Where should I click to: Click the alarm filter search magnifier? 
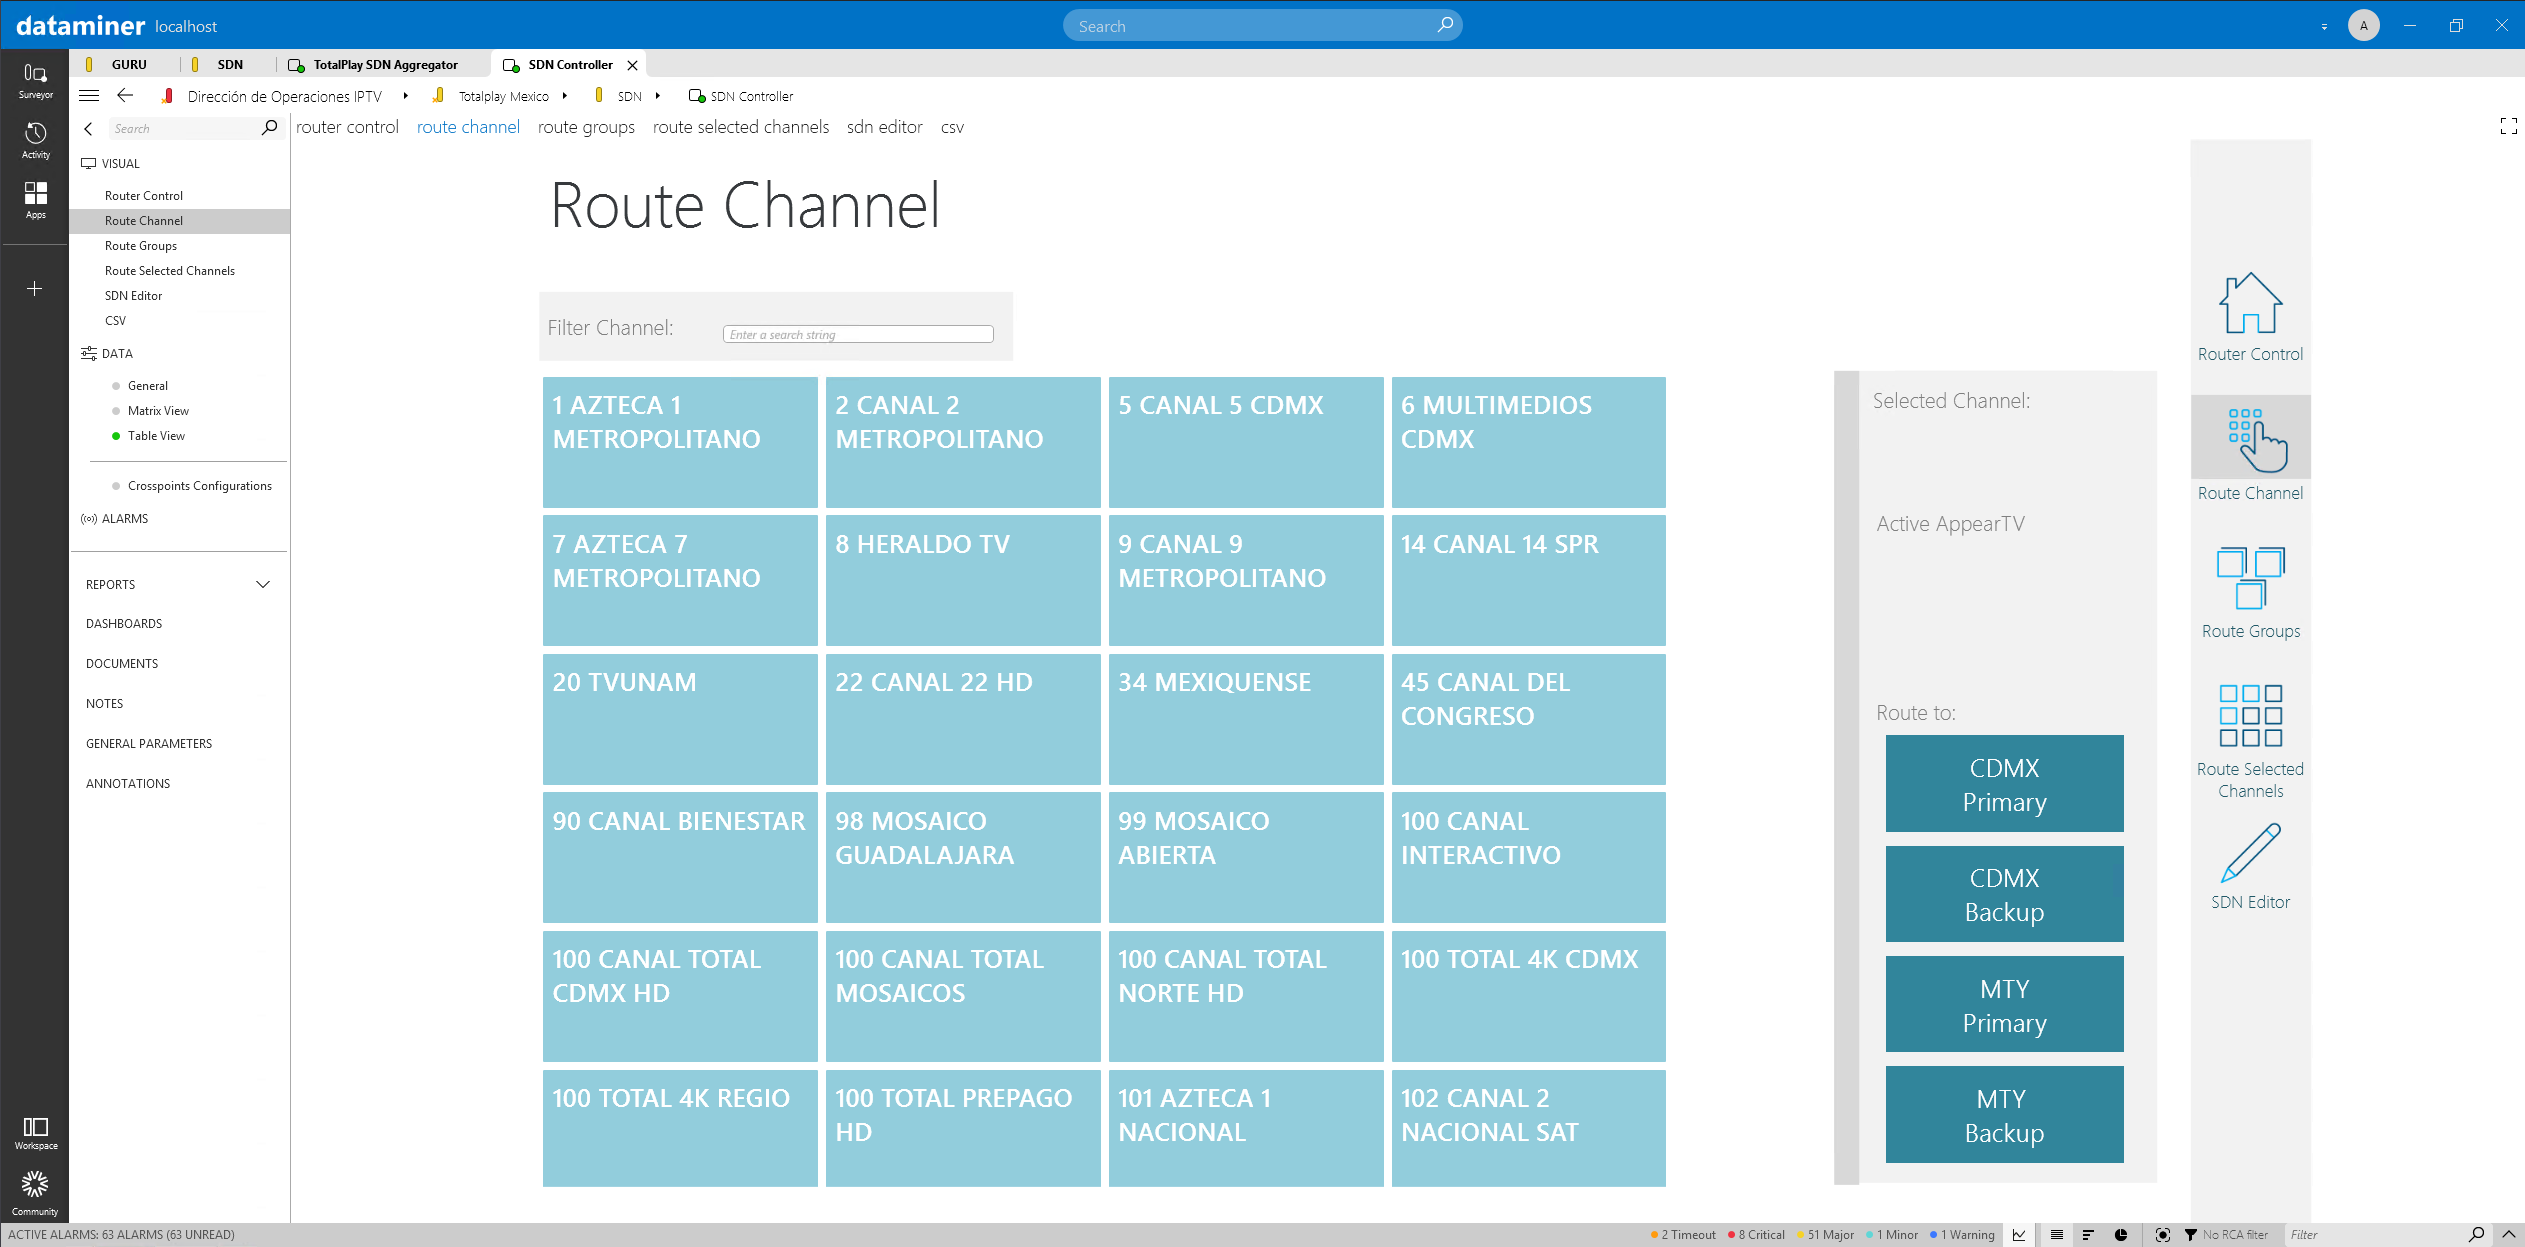tap(2476, 1235)
